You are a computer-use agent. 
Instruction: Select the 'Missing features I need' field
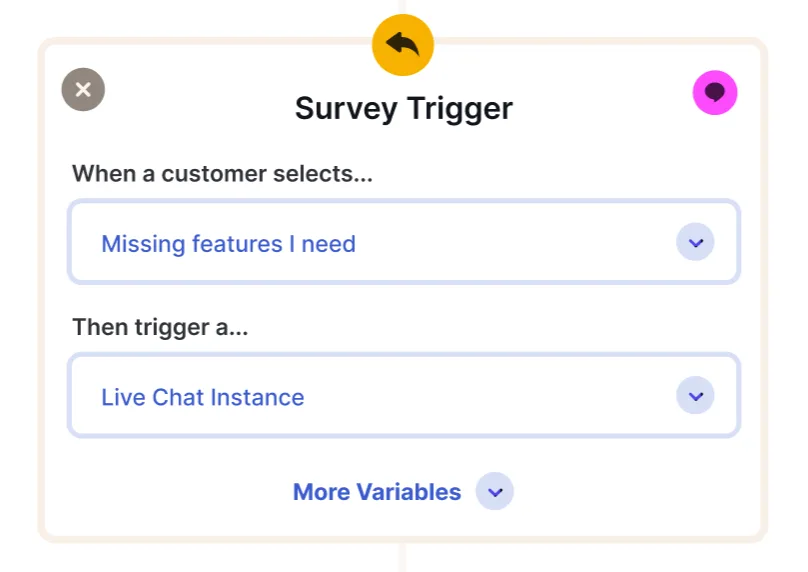(x=404, y=242)
